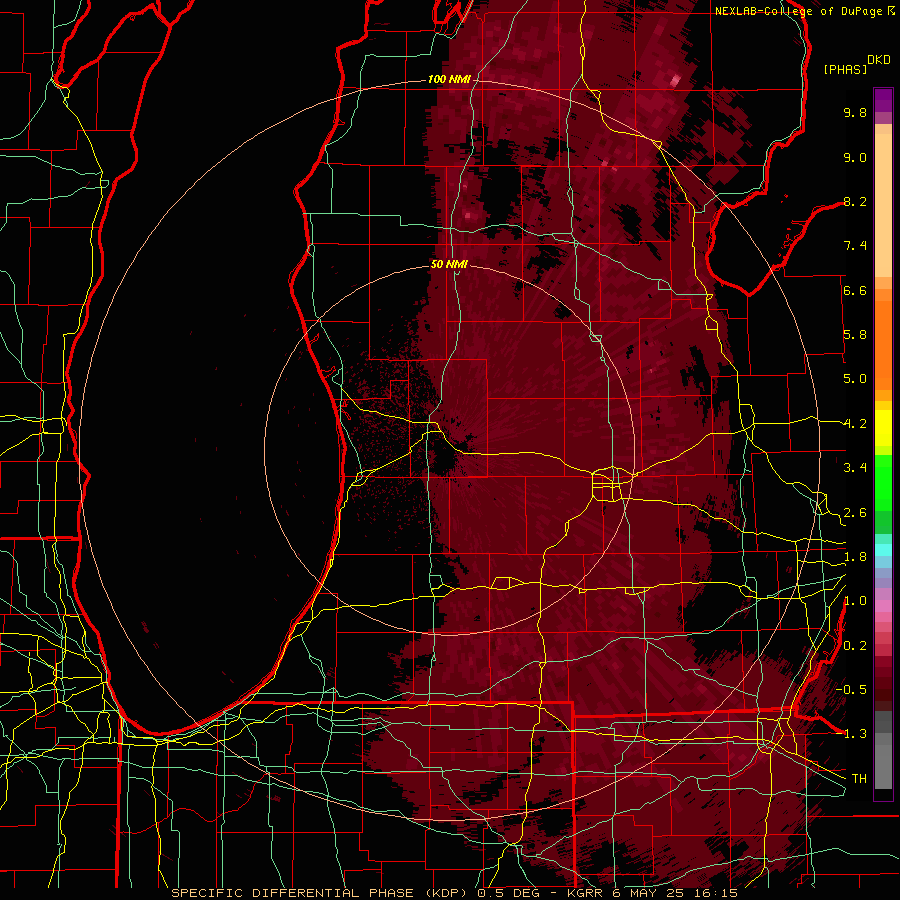Click the DKD units label above the scale
The height and width of the screenshot is (900, 900).
879,60
